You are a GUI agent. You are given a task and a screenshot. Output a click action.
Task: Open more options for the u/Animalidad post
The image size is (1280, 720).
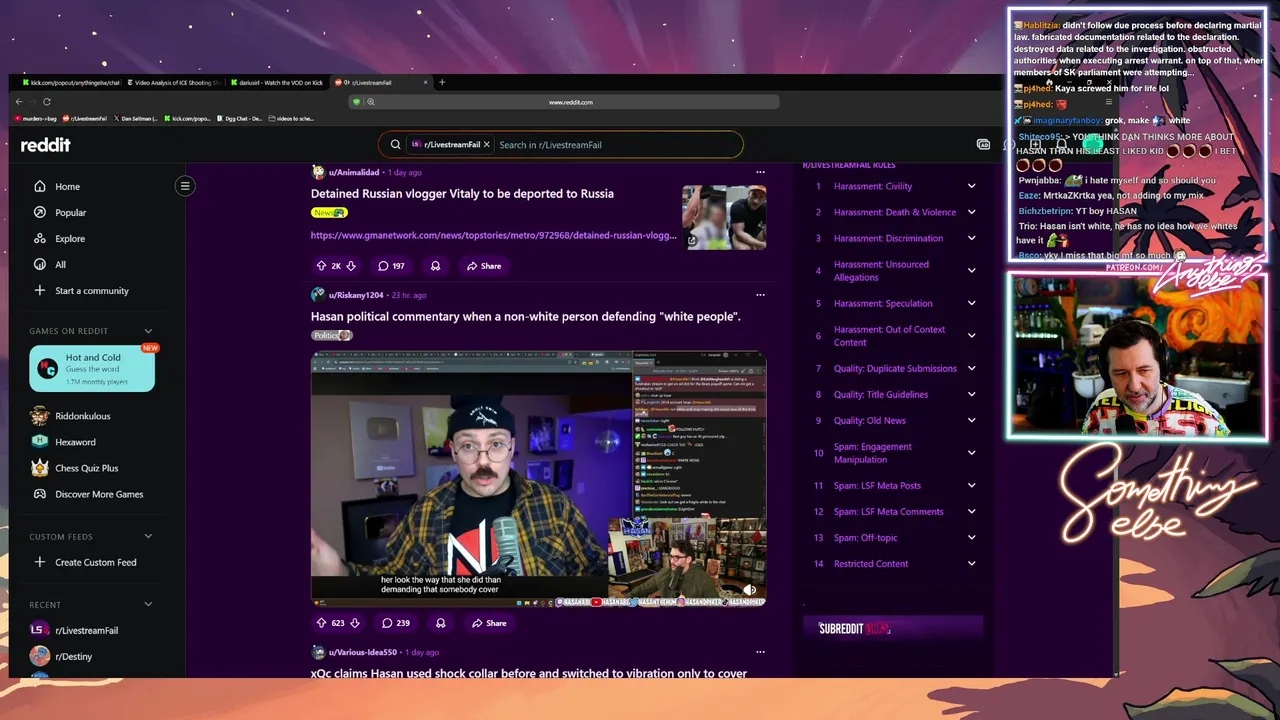pyautogui.click(x=760, y=172)
